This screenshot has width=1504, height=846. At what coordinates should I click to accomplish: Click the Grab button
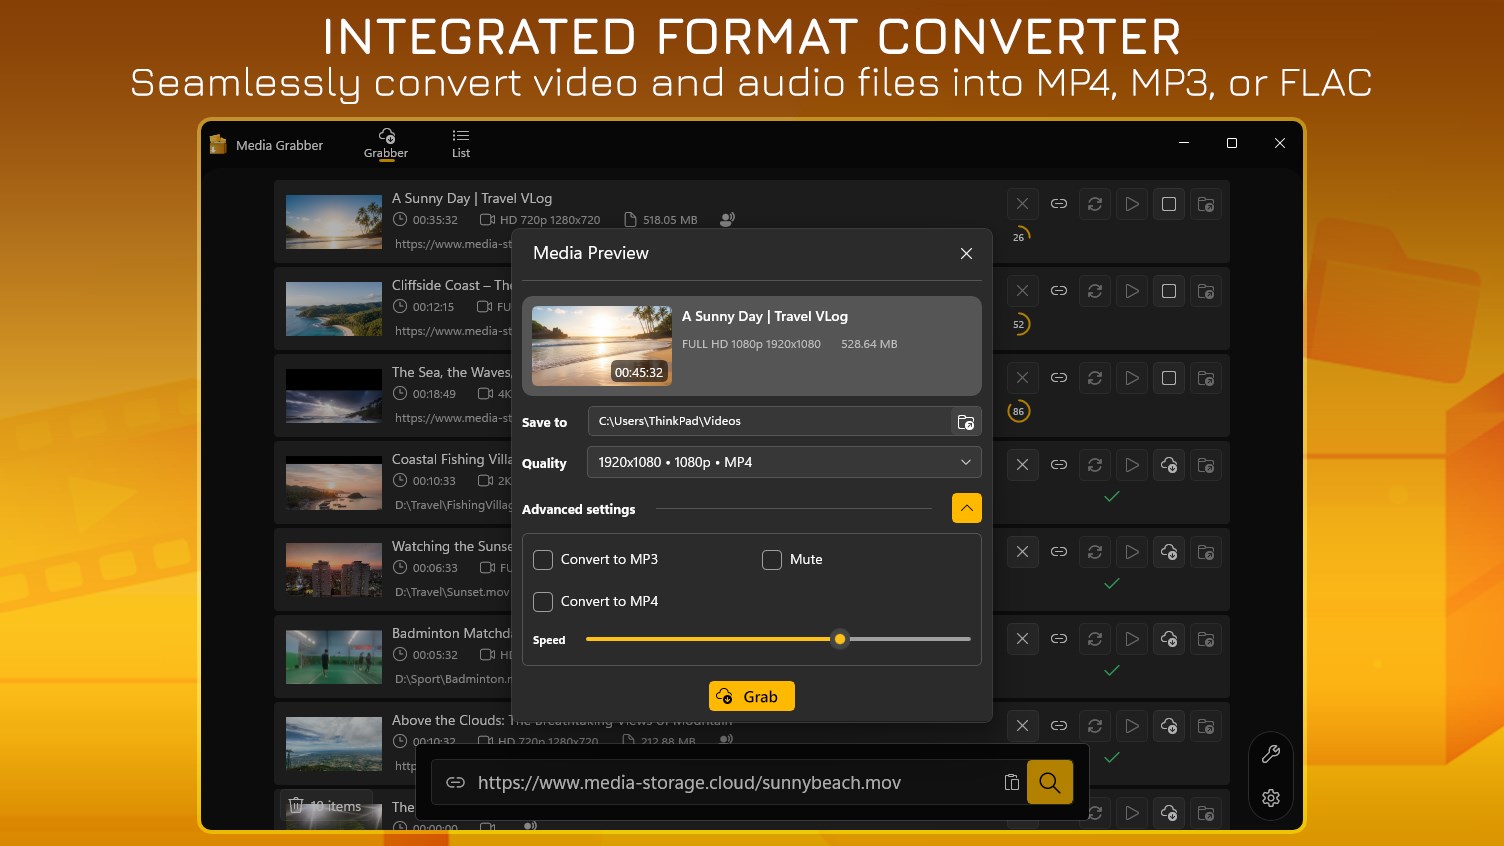[x=752, y=696]
